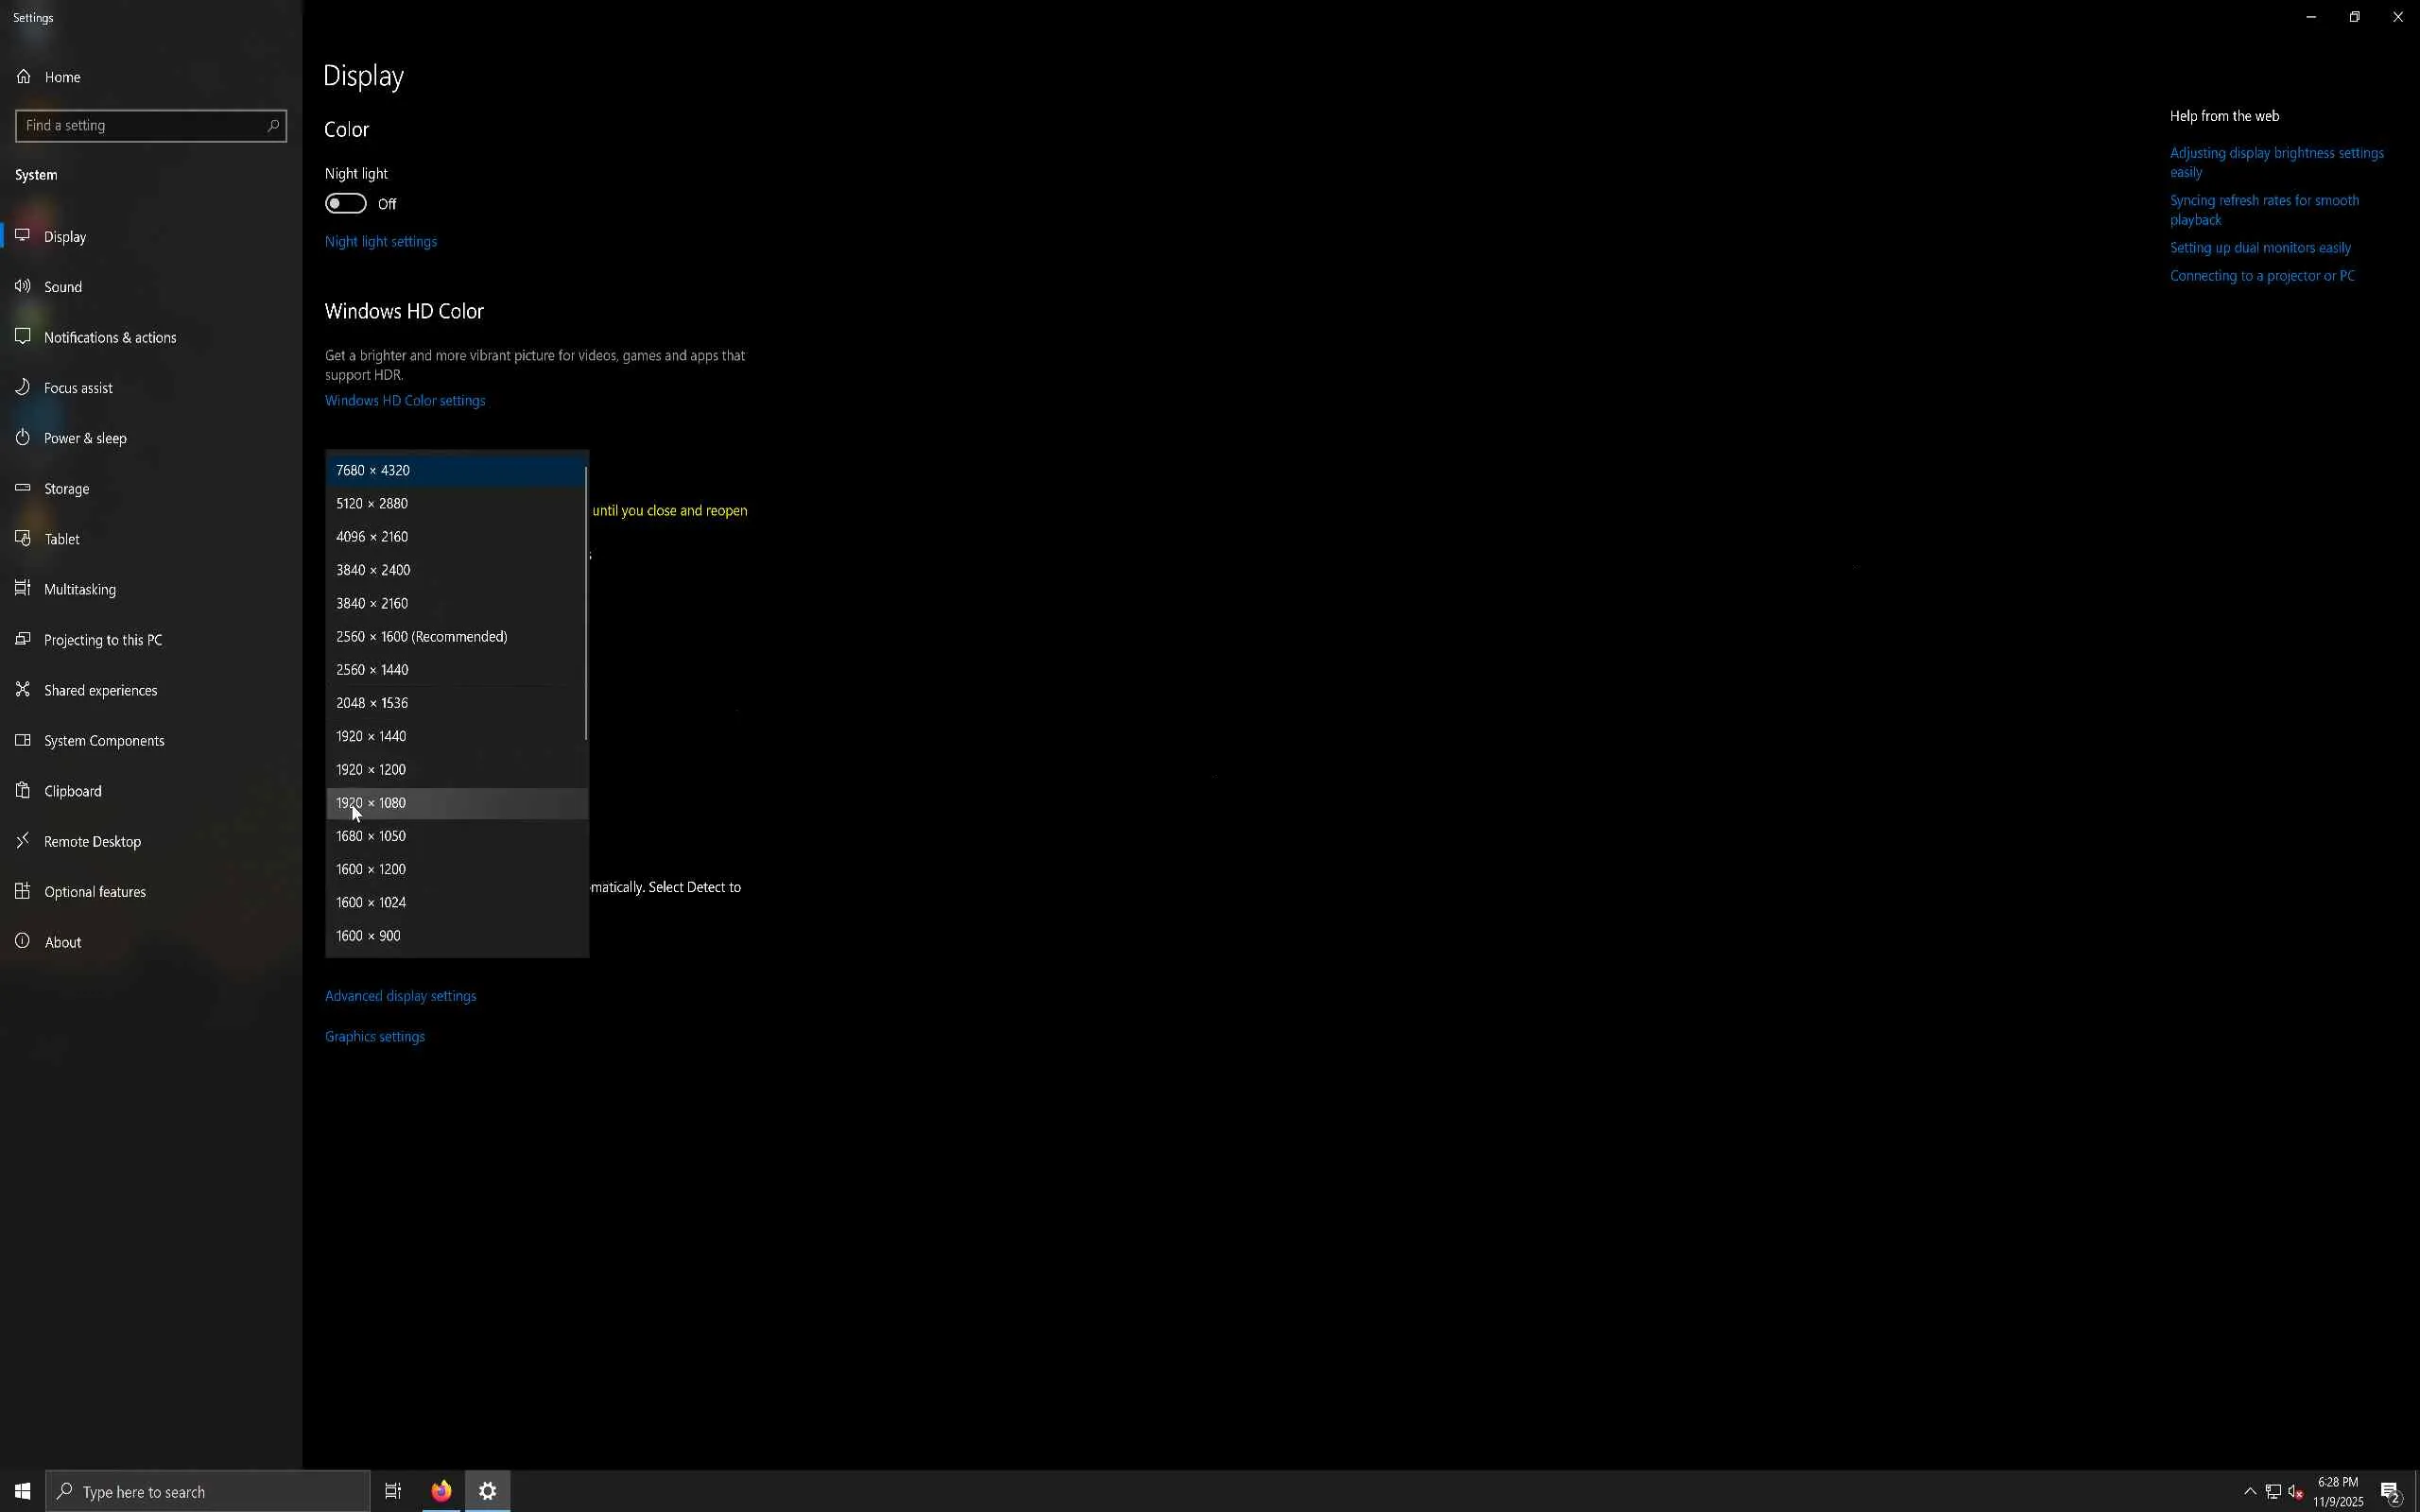The width and height of the screenshot is (2420, 1512).
Task: Click the Focus assist moon icon
Action: point(23,387)
